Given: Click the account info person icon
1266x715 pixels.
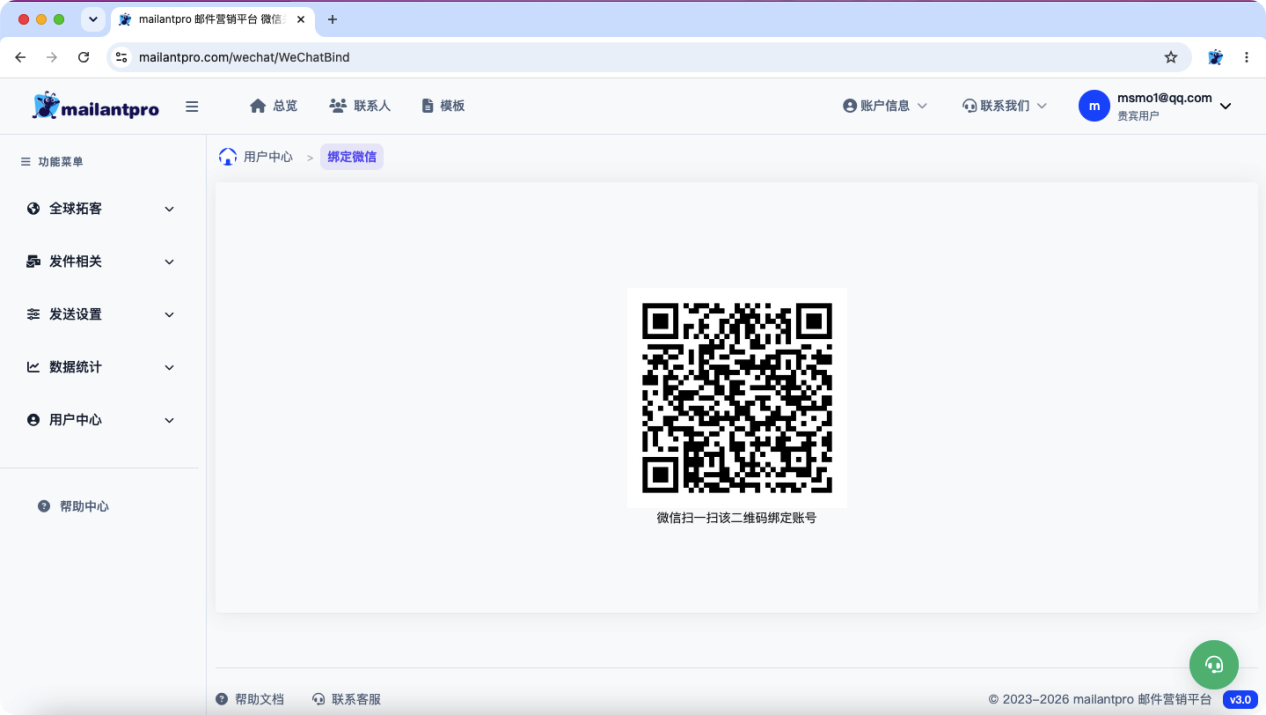Looking at the screenshot, I should pyautogui.click(x=850, y=105).
